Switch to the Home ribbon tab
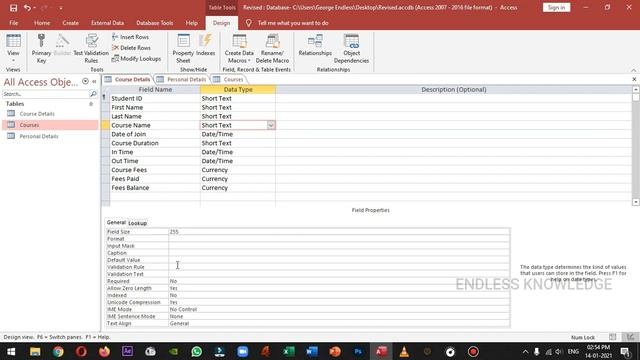 (x=42, y=23)
